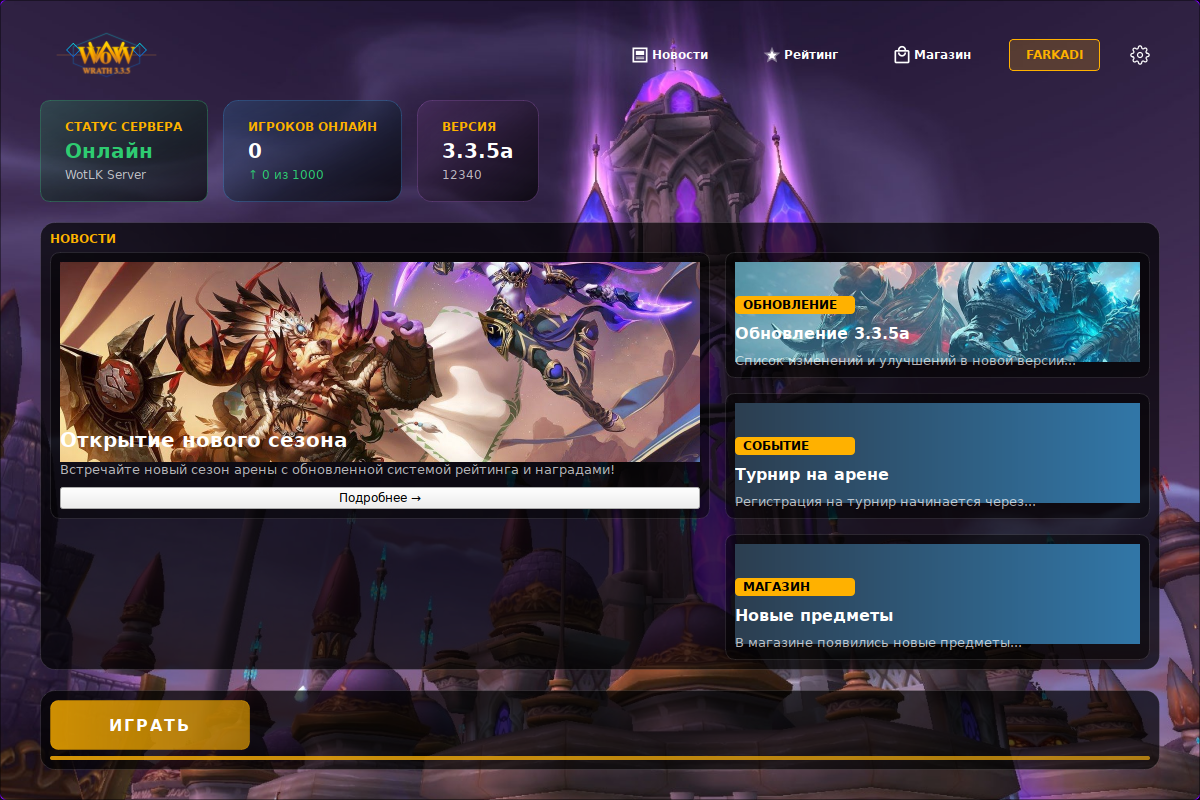
Task: Click the news document icon beside Новости
Action: (x=638, y=54)
